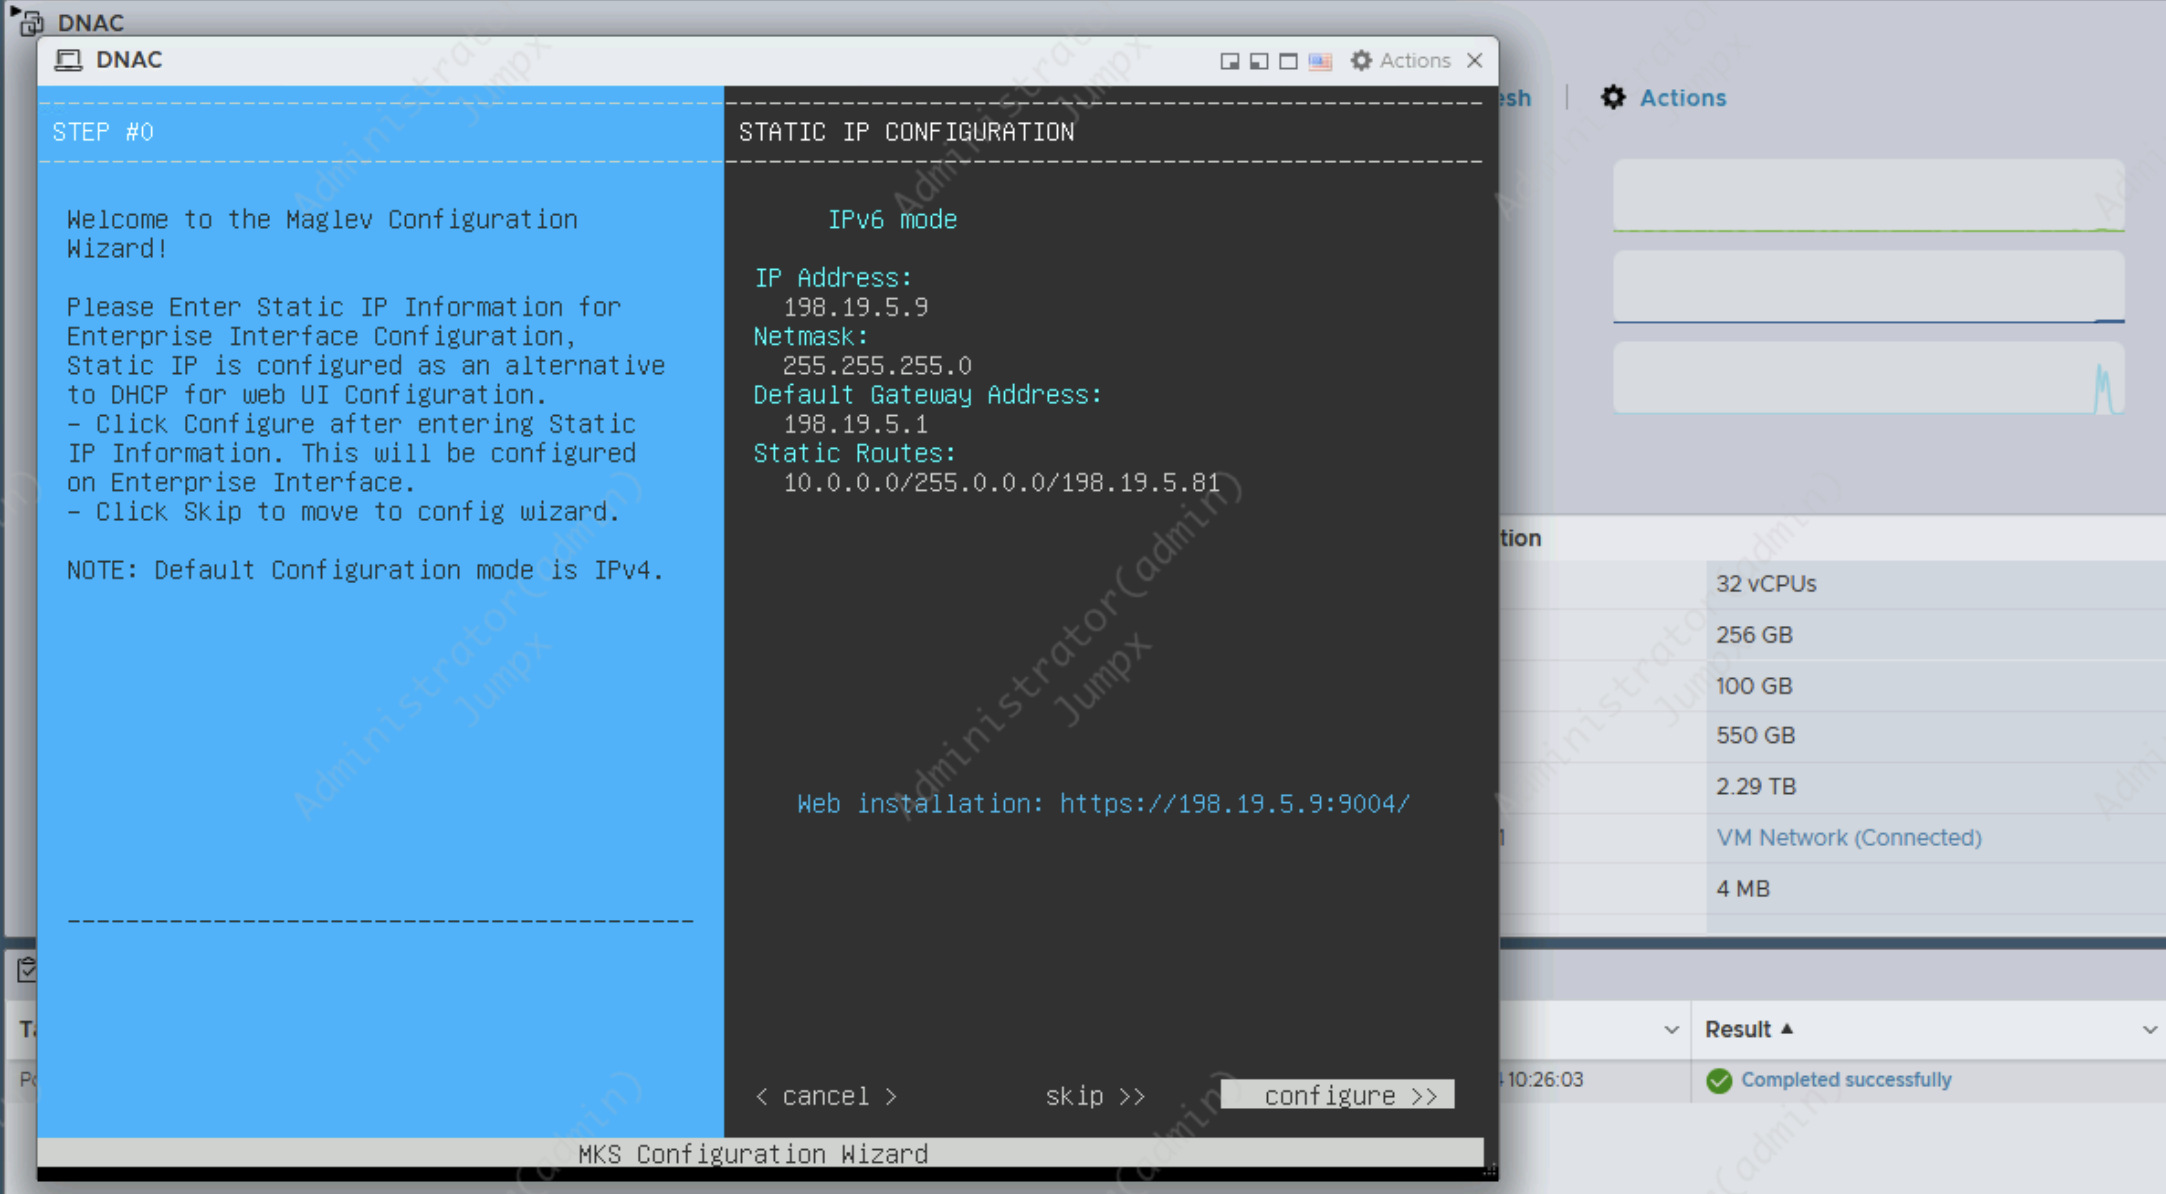The width and height of the screenshot is (2166, 1194).
Task: Click the recent tasks clipboard icon
Action: pos(26,968)
